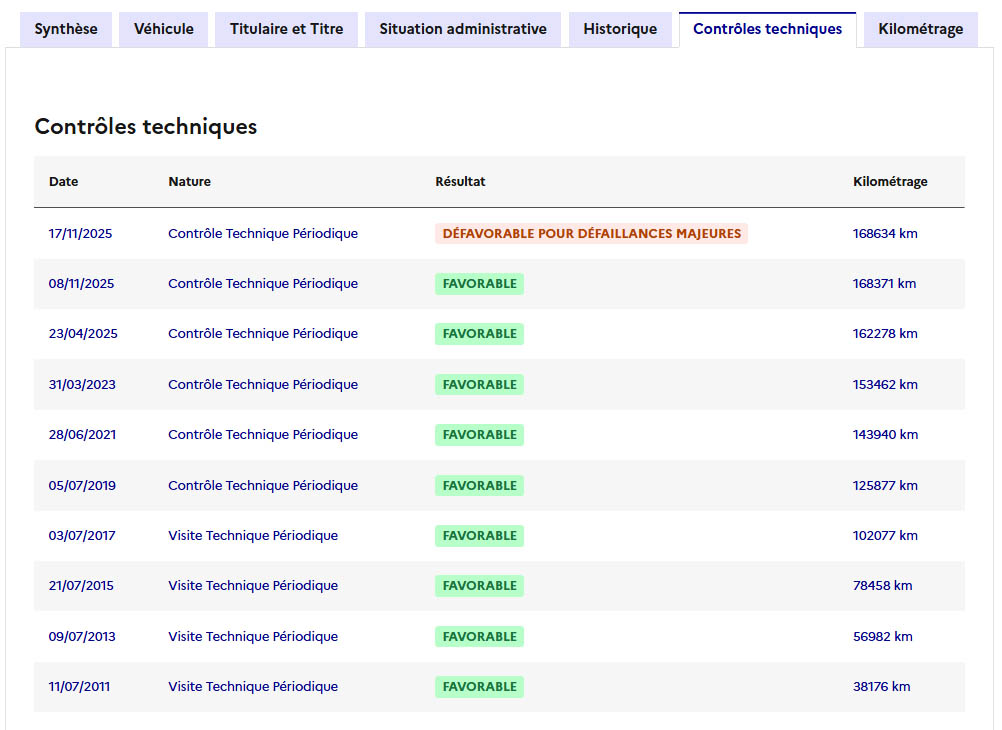Click the Date column header
1002x730 pixels.
pyautogui.click(x=63, y=182)
